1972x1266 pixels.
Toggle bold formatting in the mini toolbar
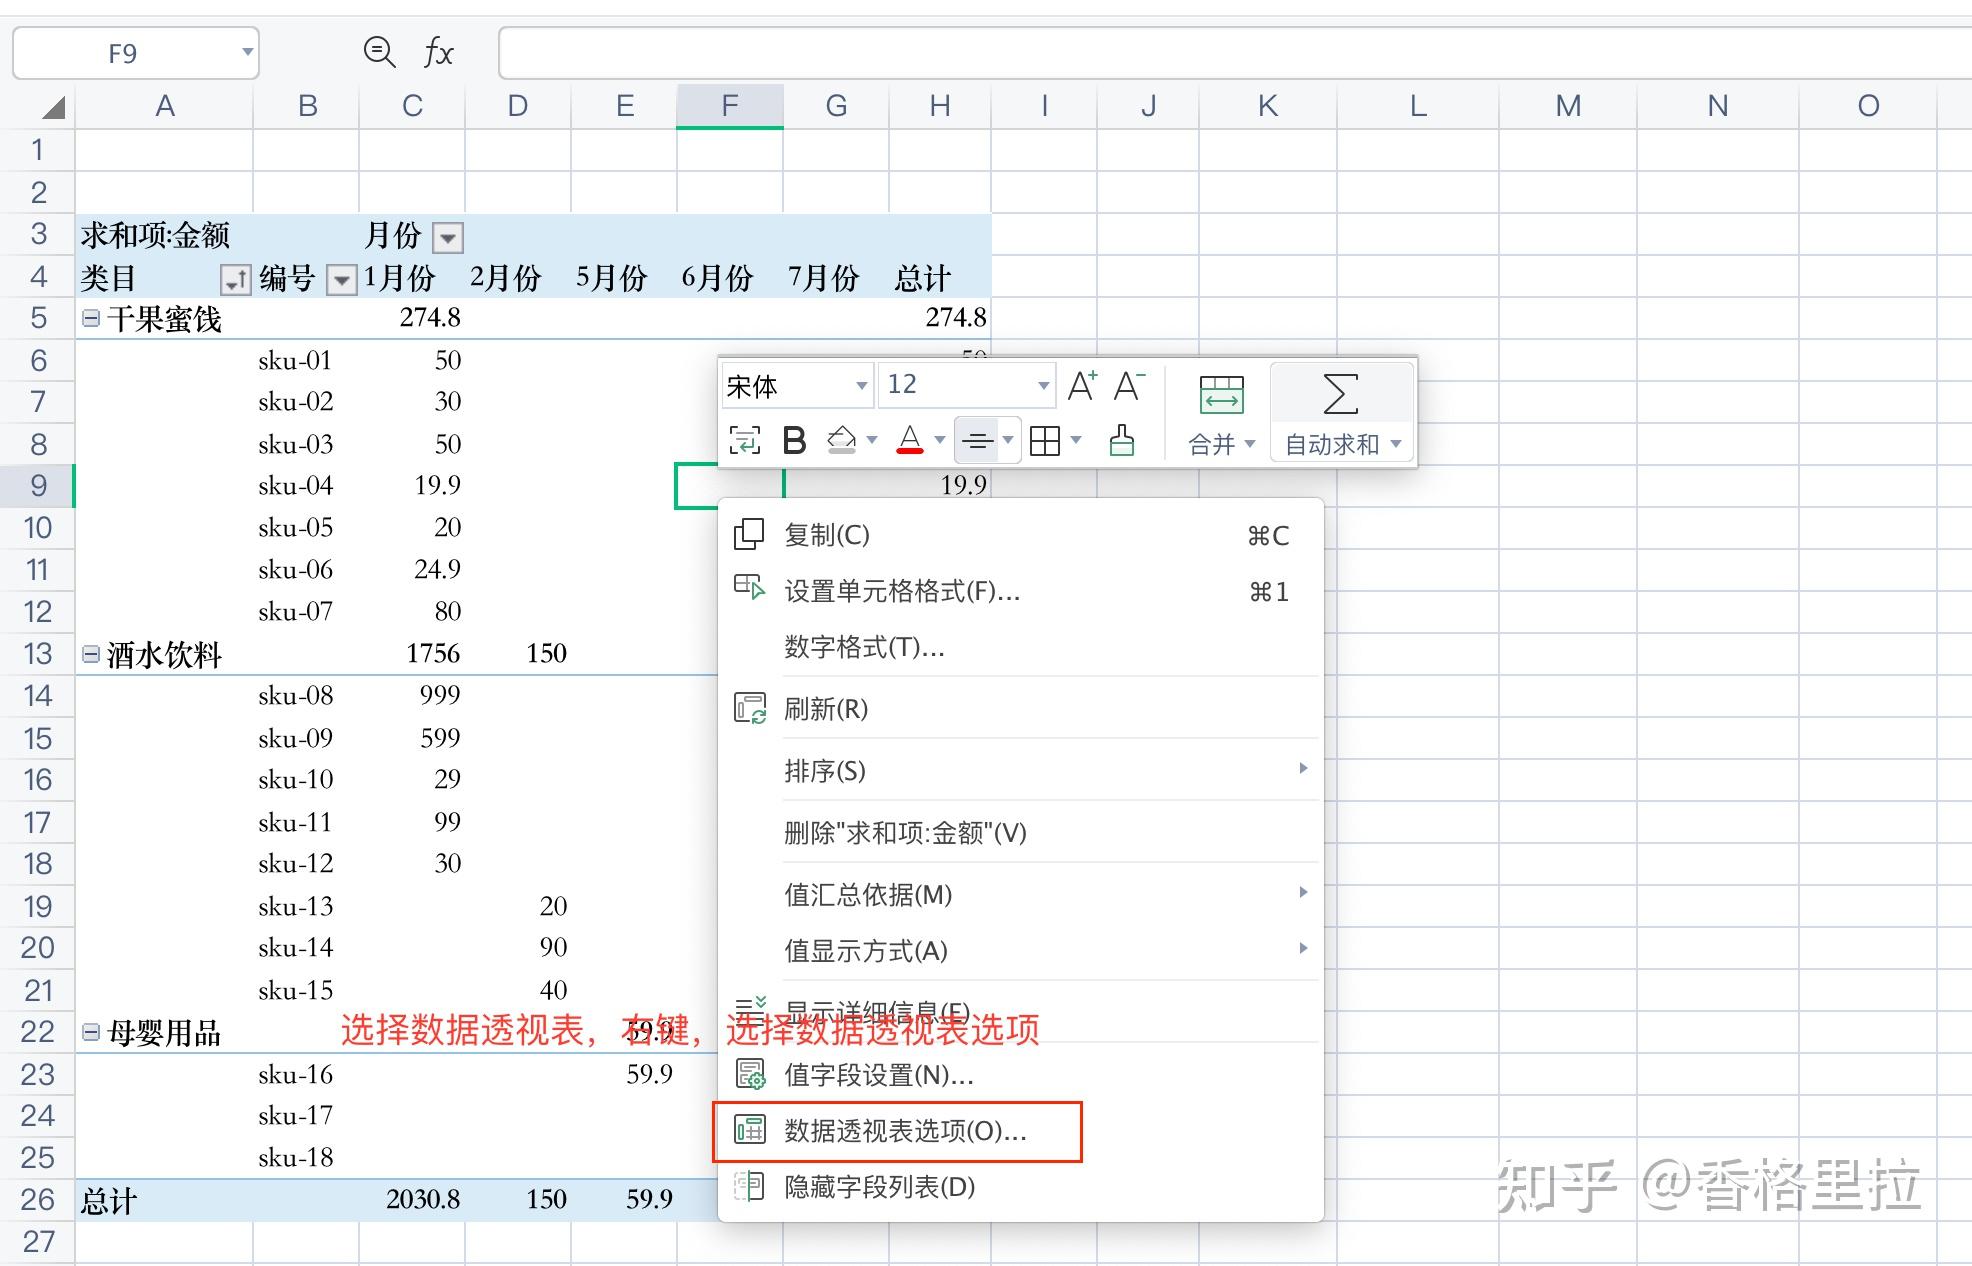pos(795,440)
